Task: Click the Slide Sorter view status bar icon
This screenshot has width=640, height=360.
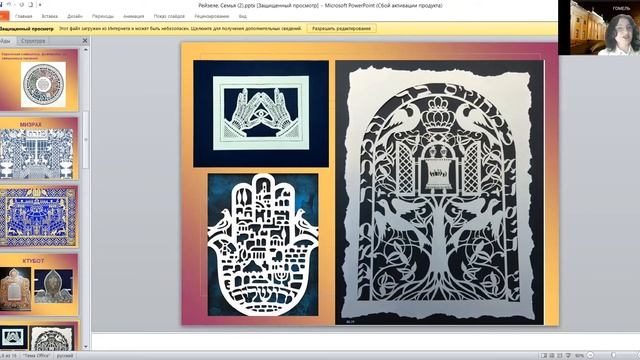Action: pos(552,356)
